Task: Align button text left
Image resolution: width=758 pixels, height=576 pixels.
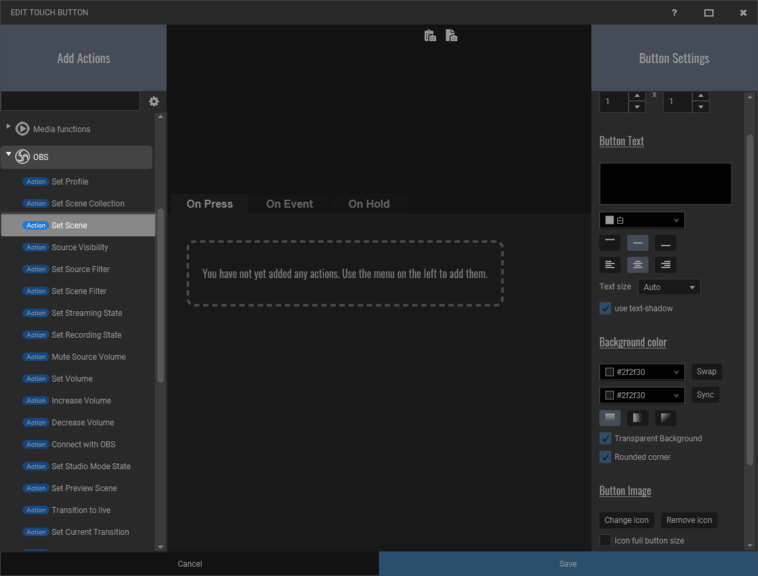Action: click(610, 264)
